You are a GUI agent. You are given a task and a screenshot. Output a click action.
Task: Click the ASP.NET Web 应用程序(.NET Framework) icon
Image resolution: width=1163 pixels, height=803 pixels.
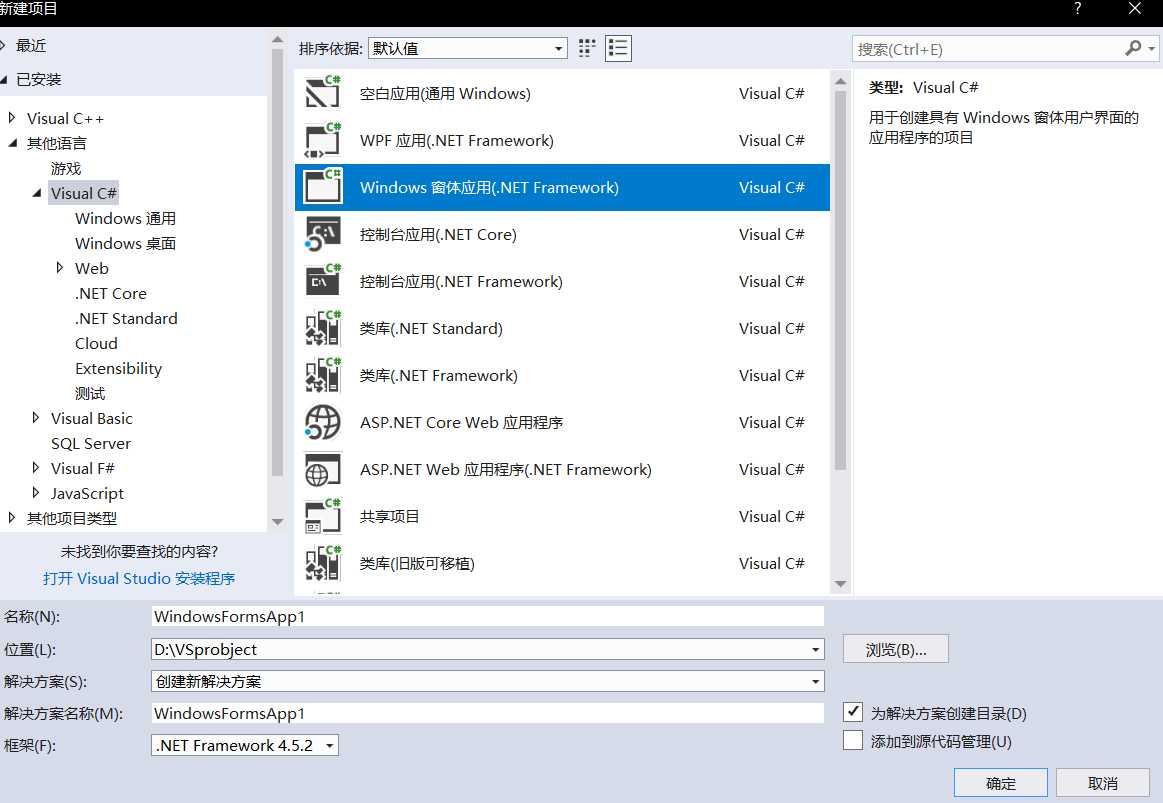(x=323, y=469)
